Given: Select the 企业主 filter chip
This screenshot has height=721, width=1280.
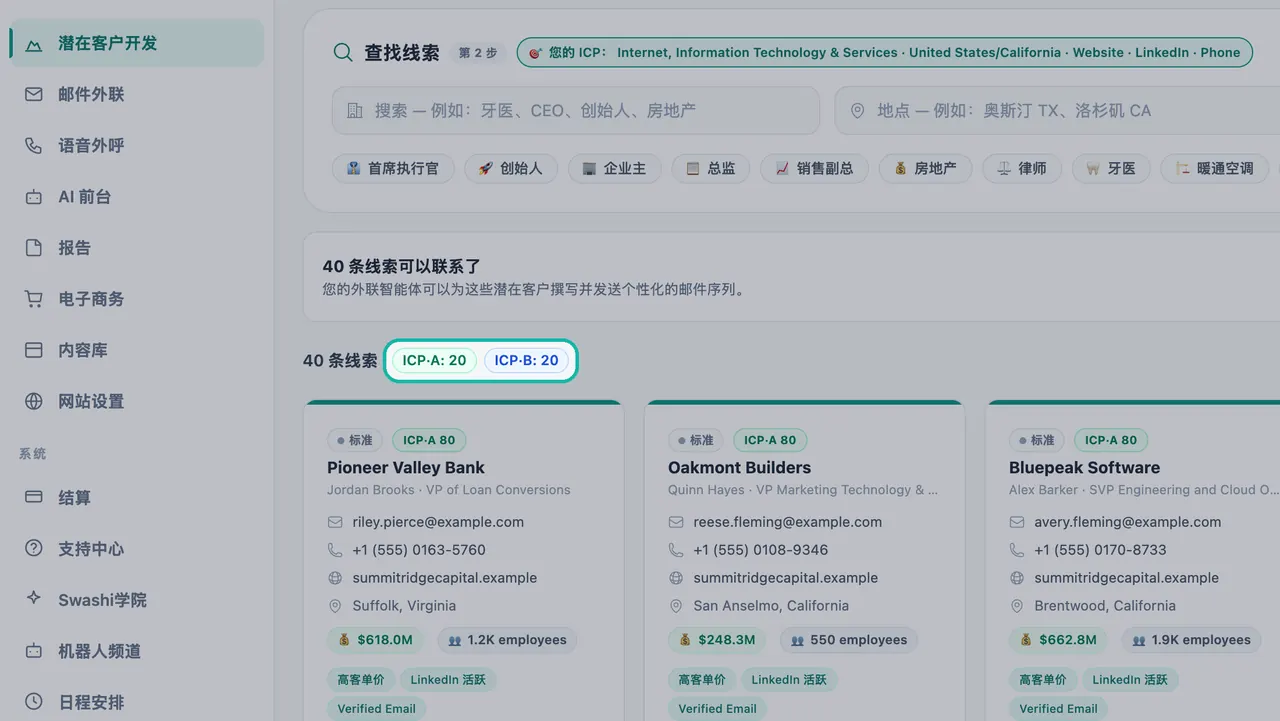Looking at the screenshot, I should (x=614, y=168).
